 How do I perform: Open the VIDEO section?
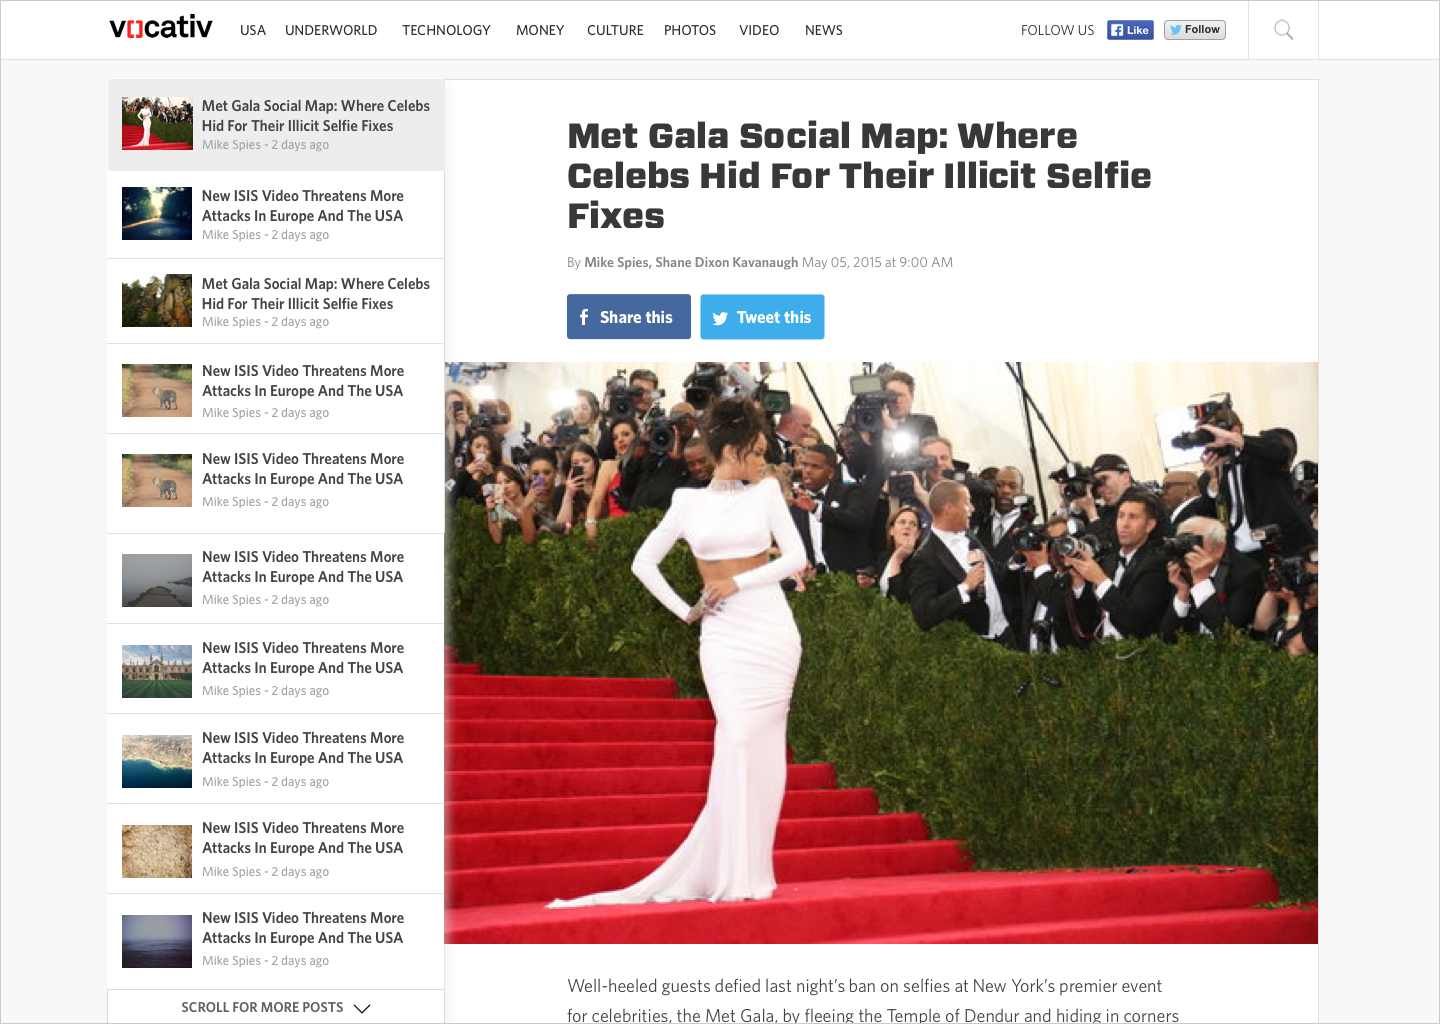[x=759, y=30]
